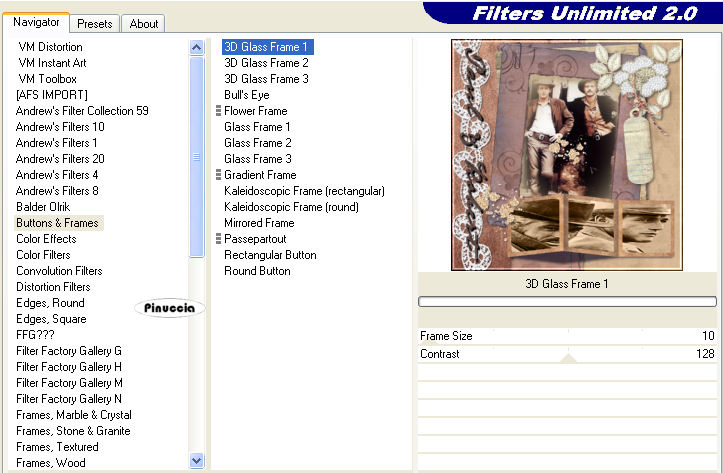Choose Passepartout filter
Image resolution: width=723 pixels, height=473 pixels.
pos(255,239)
